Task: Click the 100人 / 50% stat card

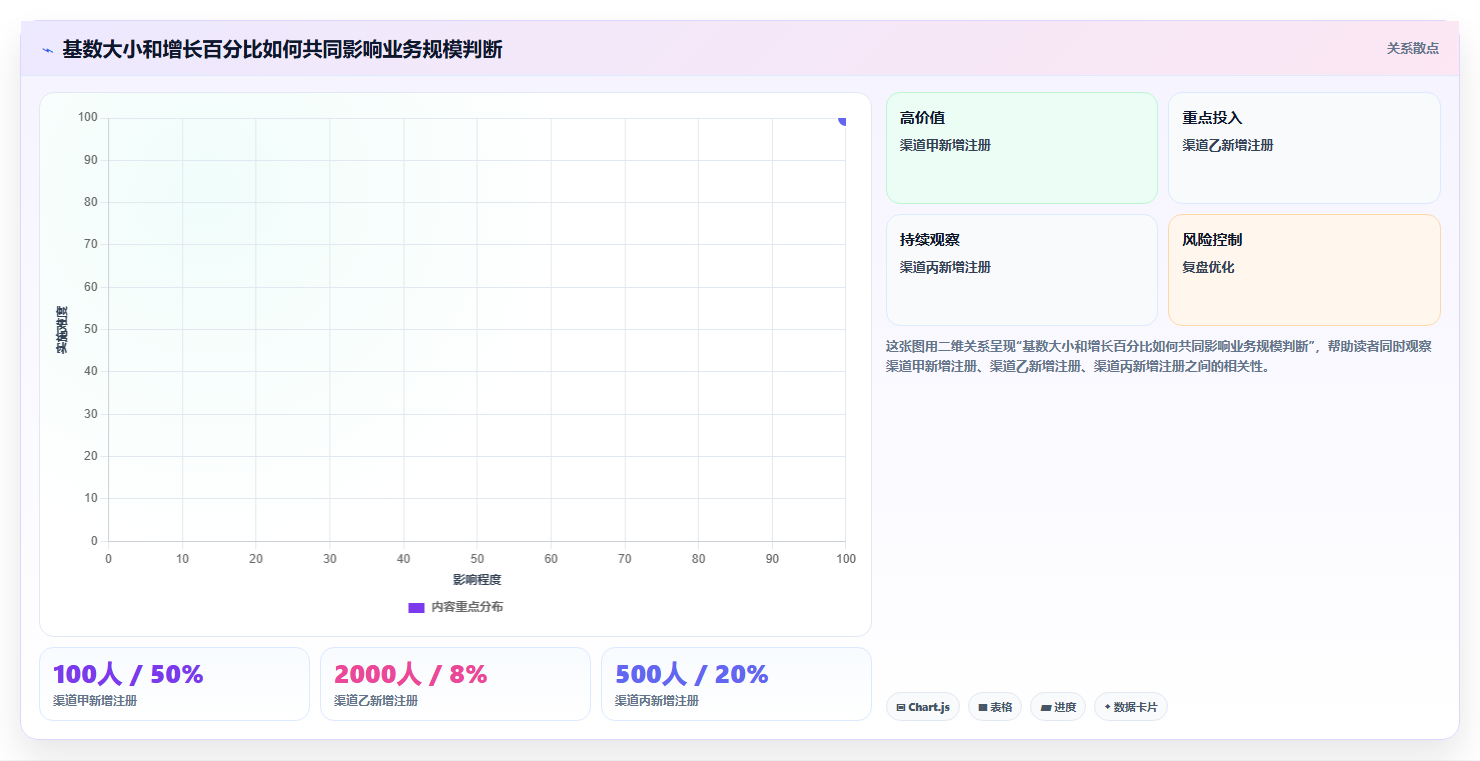Action: pyautogui.click(x=174, y=684)
